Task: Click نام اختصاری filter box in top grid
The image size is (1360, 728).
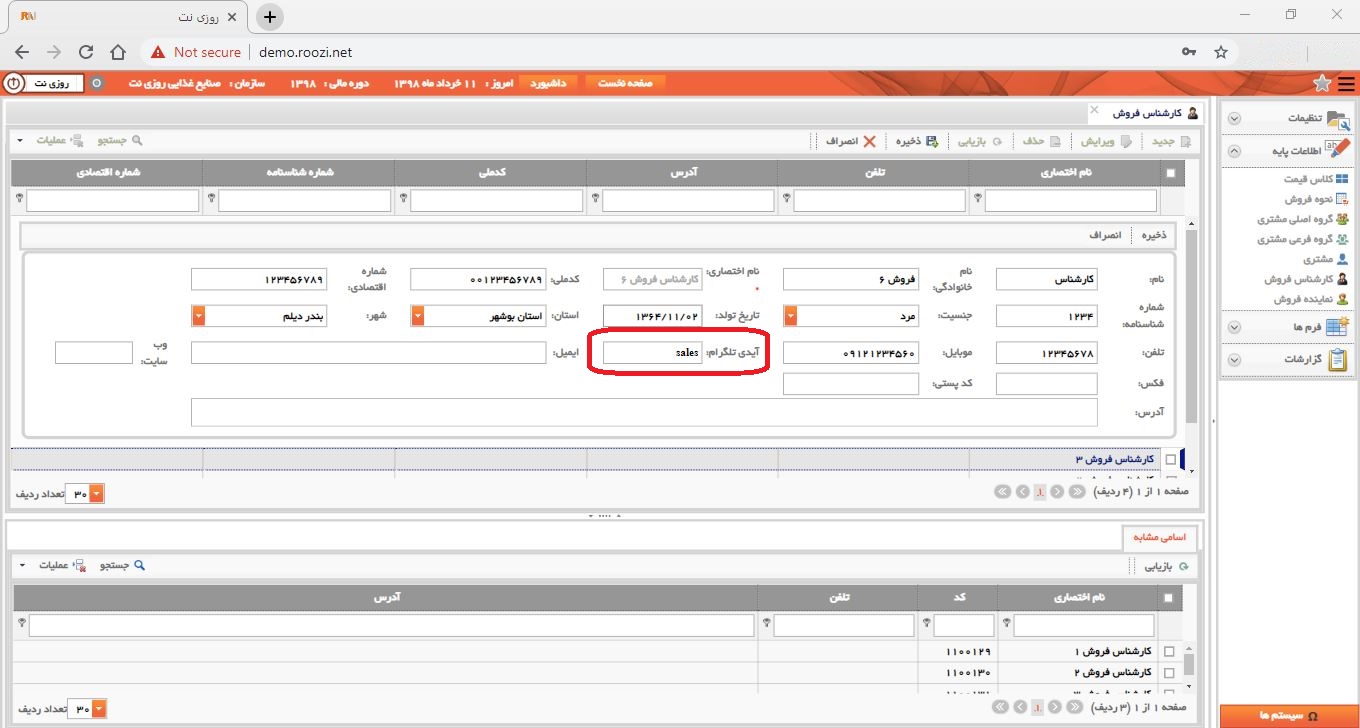Action: point(1070,201)
